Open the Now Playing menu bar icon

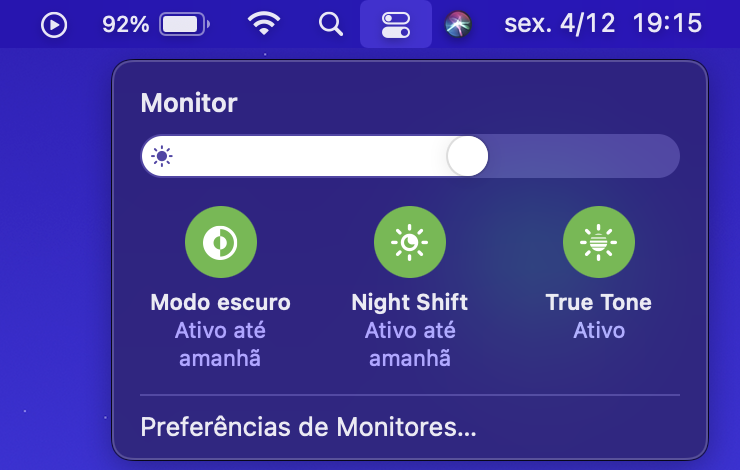(x=54, y=25)
